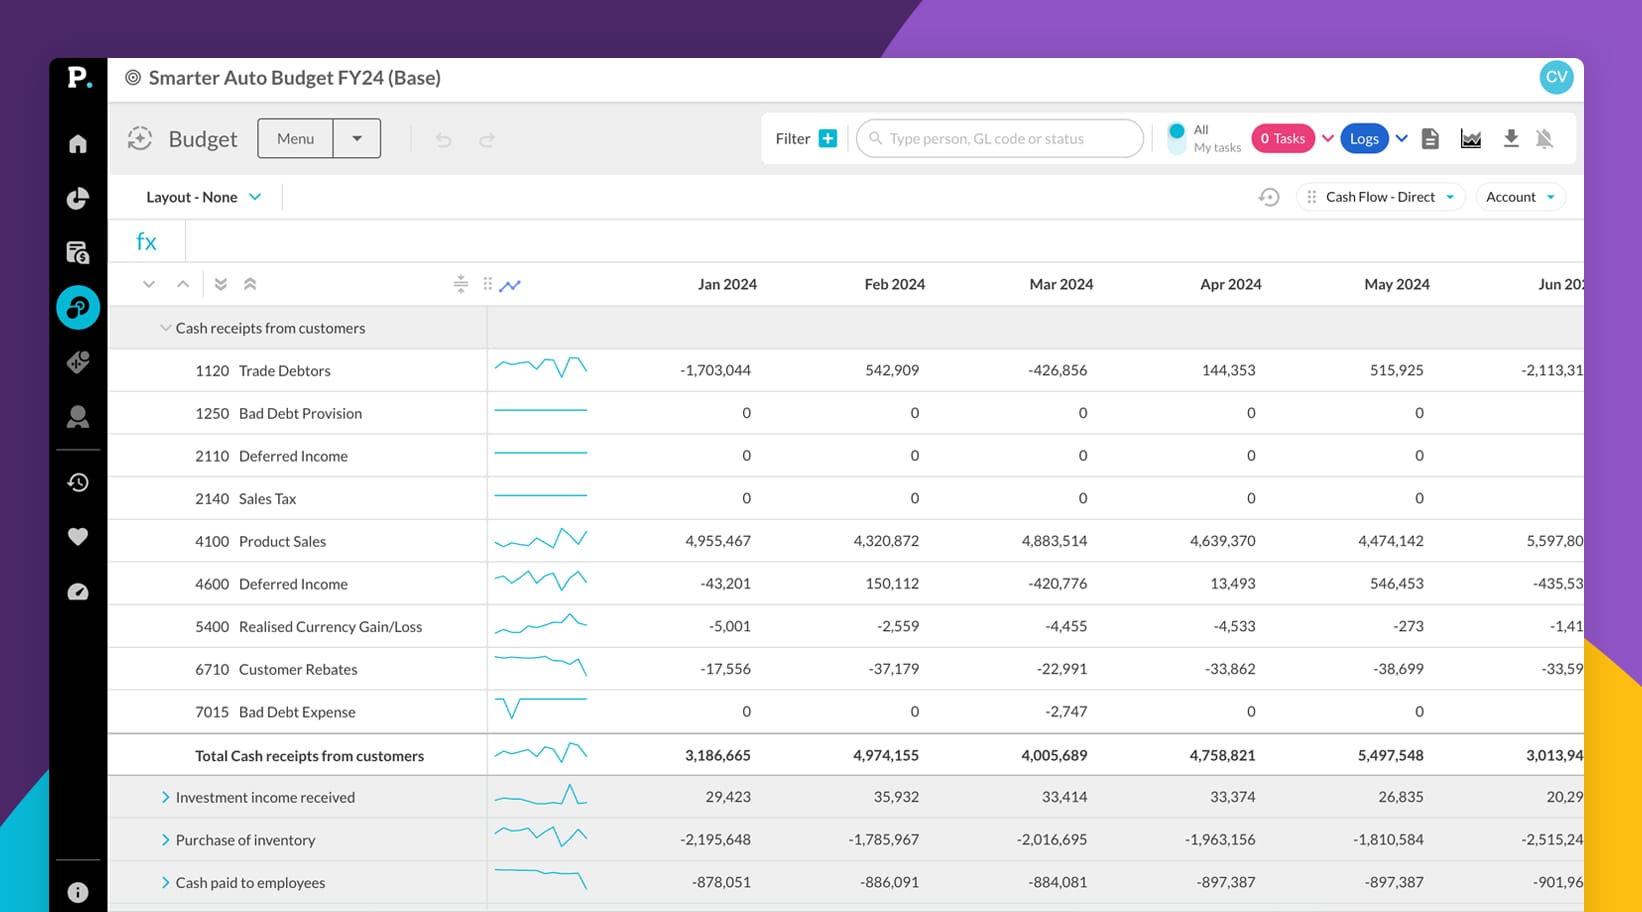The height and width of the screenshot is (912, 1642).
Task: Toggle the sparkline trendline icon above the grid
Action: pos(511,285)
